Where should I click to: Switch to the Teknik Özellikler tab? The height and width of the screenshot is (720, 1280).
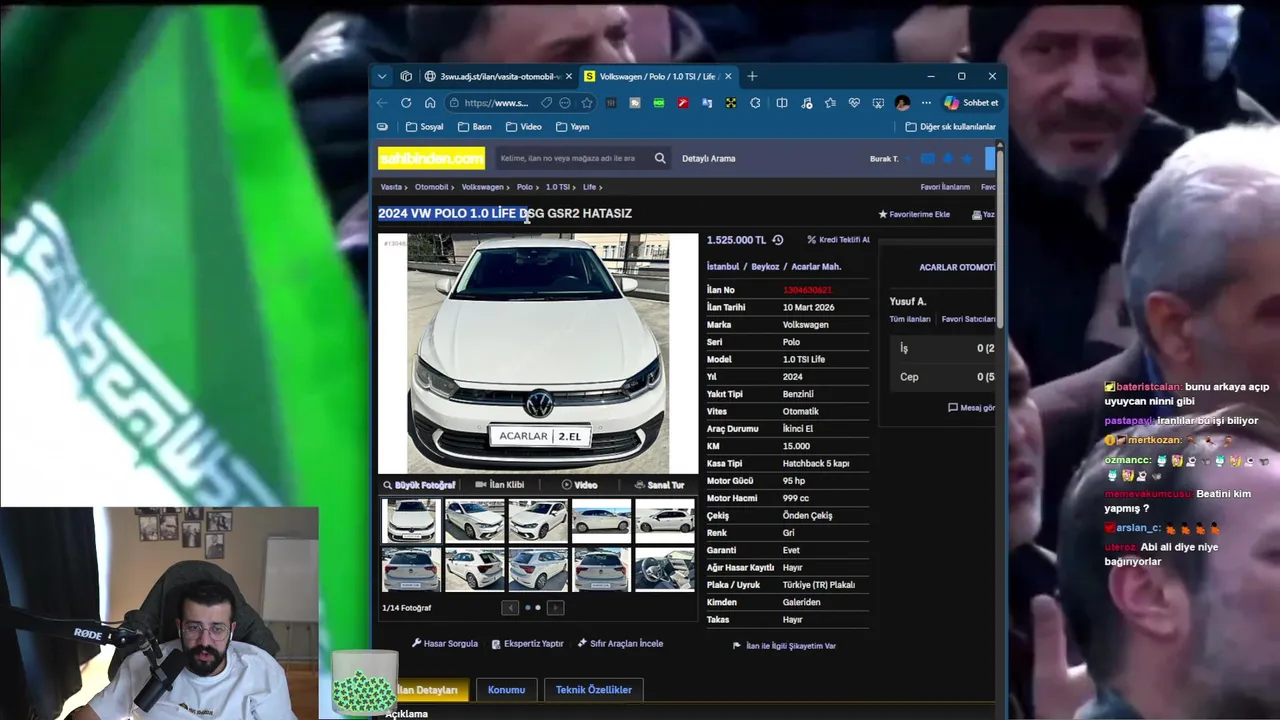(x=593, y=690)
